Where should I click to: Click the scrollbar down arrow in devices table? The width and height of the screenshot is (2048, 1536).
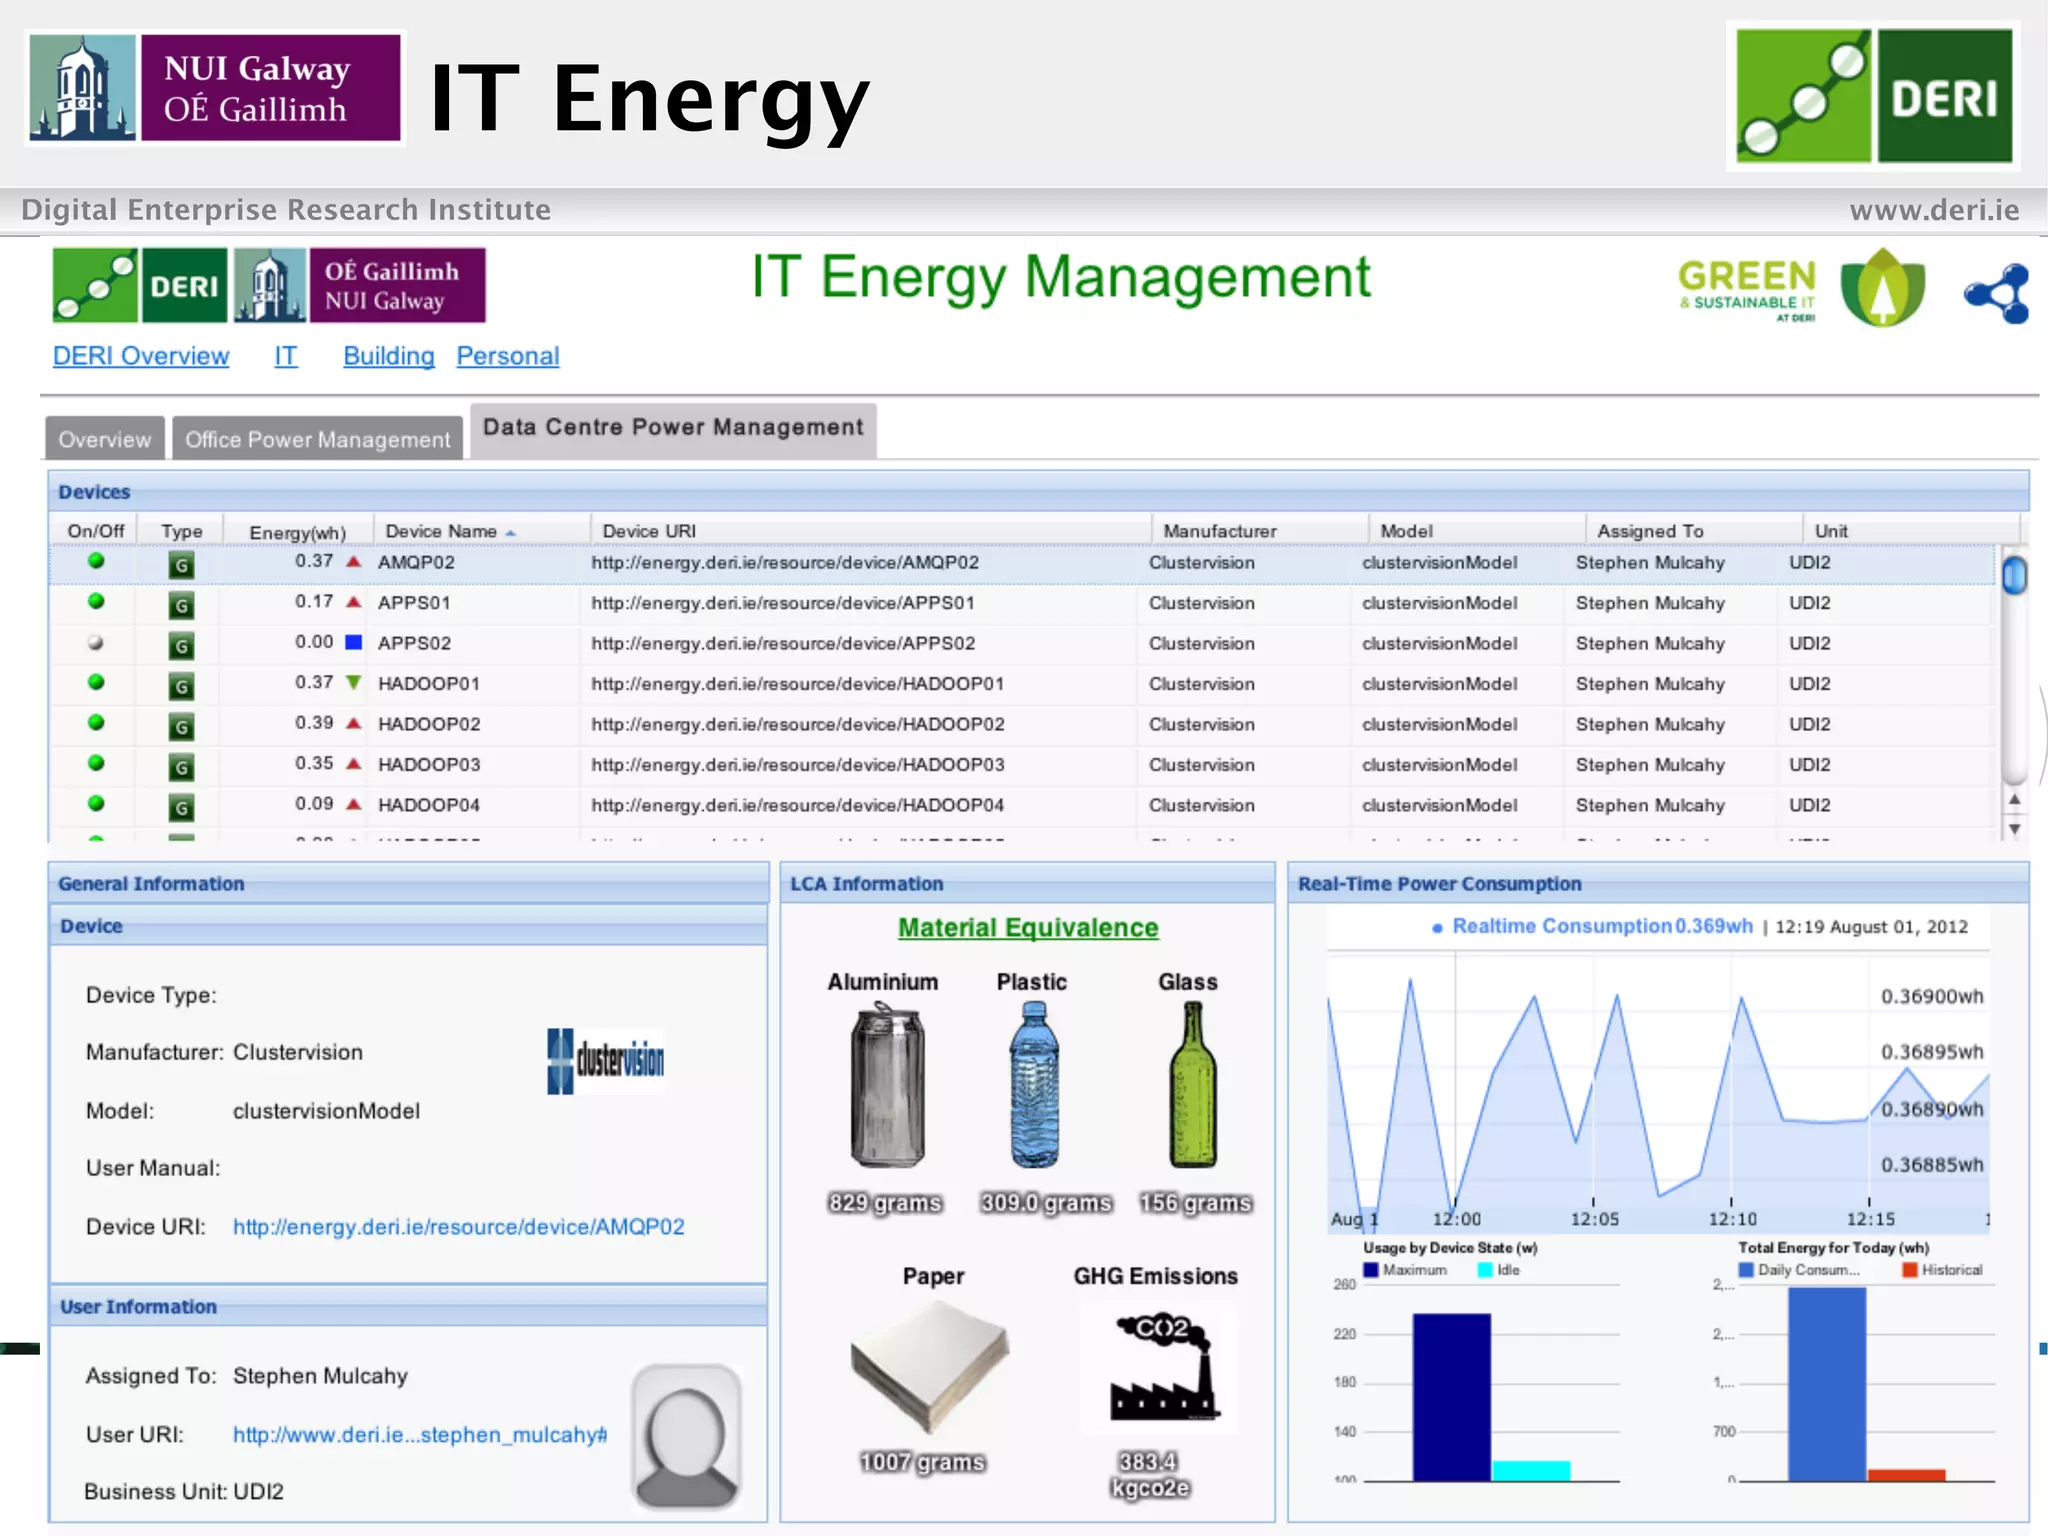pos(2015,829)
